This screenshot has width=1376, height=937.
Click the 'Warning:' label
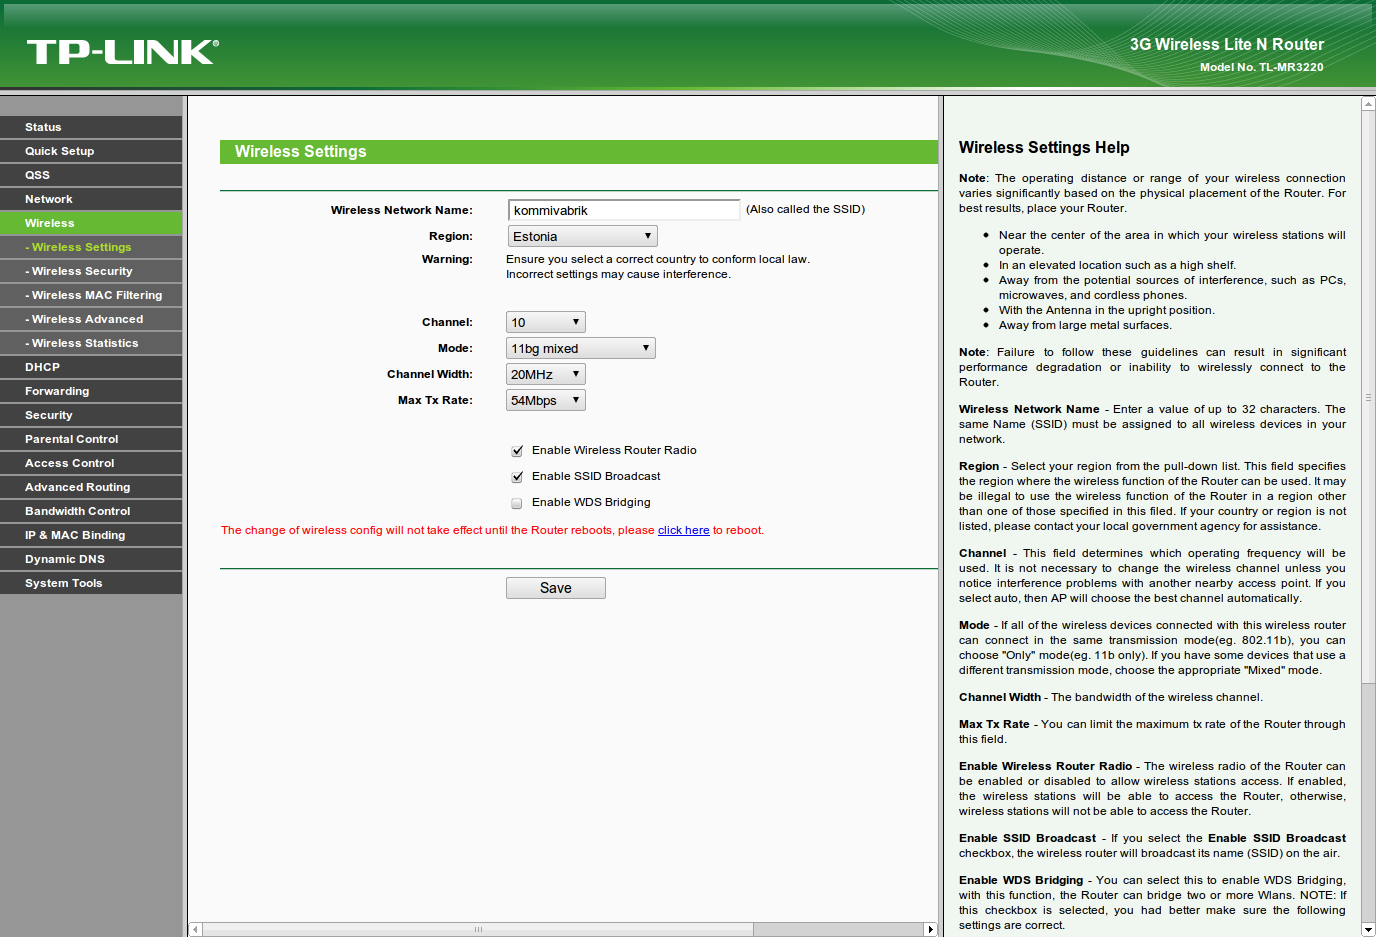click(x=447, y=259)
